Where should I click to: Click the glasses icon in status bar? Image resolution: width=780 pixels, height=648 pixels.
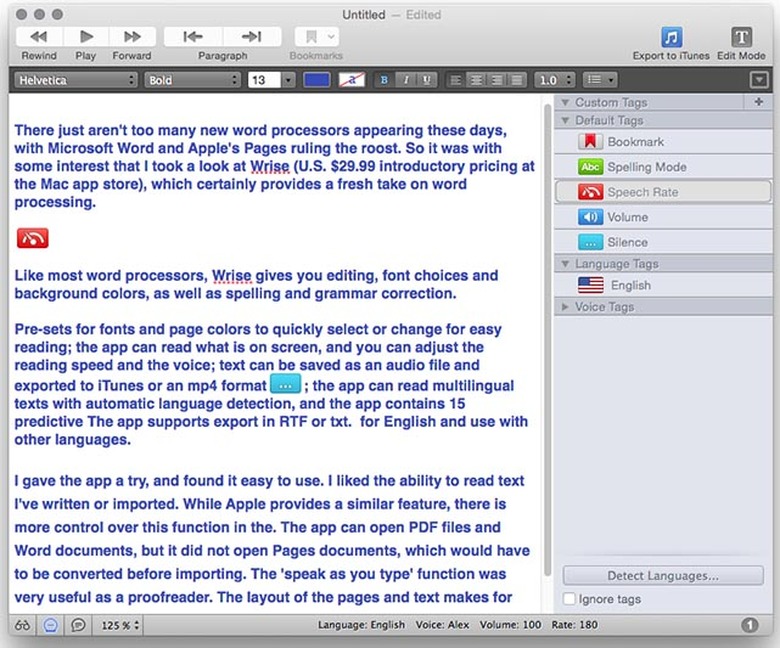[22, 625]
